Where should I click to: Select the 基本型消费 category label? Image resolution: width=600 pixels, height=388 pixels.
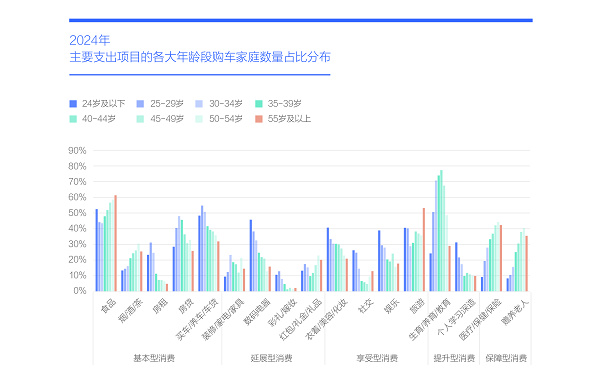[154, 358]
